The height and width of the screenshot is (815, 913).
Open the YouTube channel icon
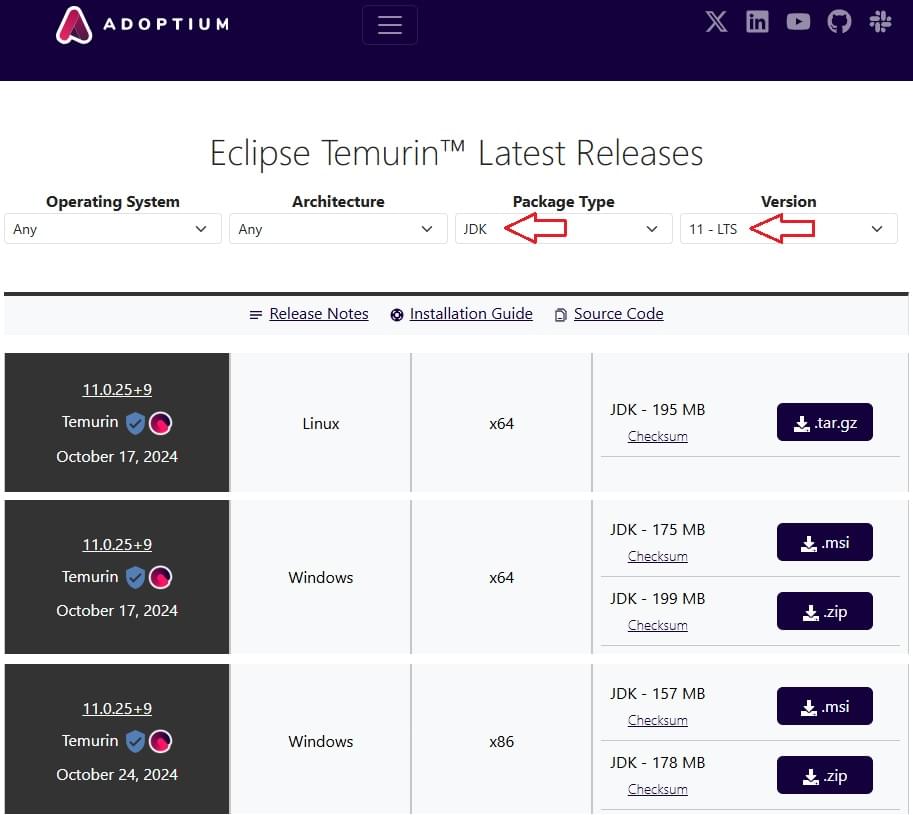coord(798,22)
